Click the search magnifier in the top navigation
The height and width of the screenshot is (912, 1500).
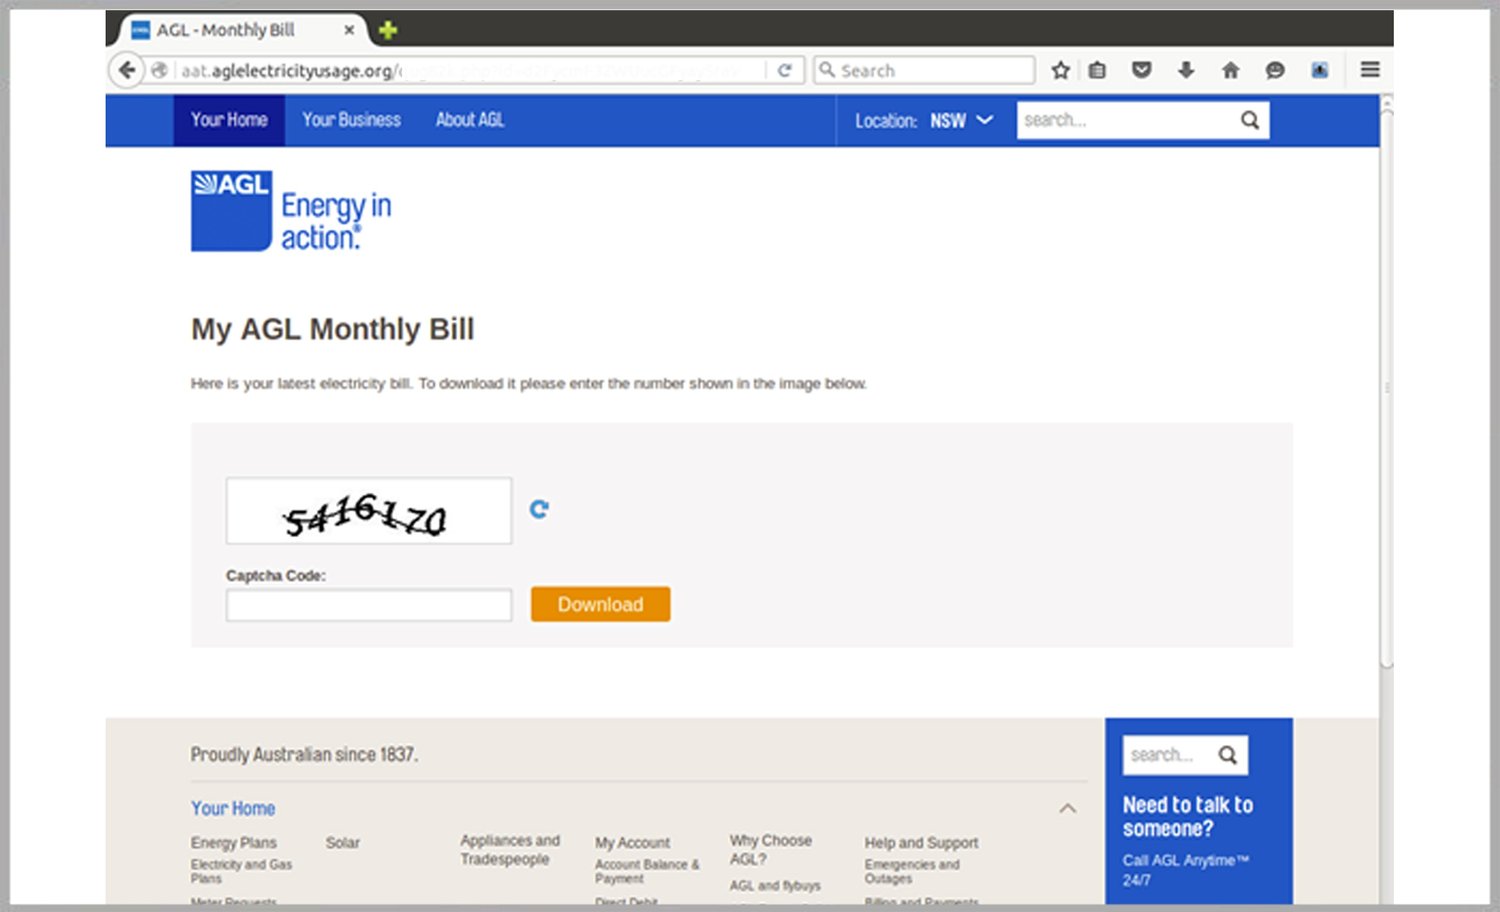coord(1249,120)
